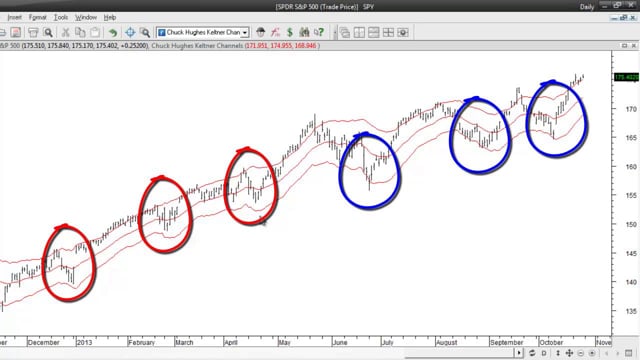Image resolution: width=640 pixels, height=360 pixels.
Task: Open the Insert menu
Action: 15,18
